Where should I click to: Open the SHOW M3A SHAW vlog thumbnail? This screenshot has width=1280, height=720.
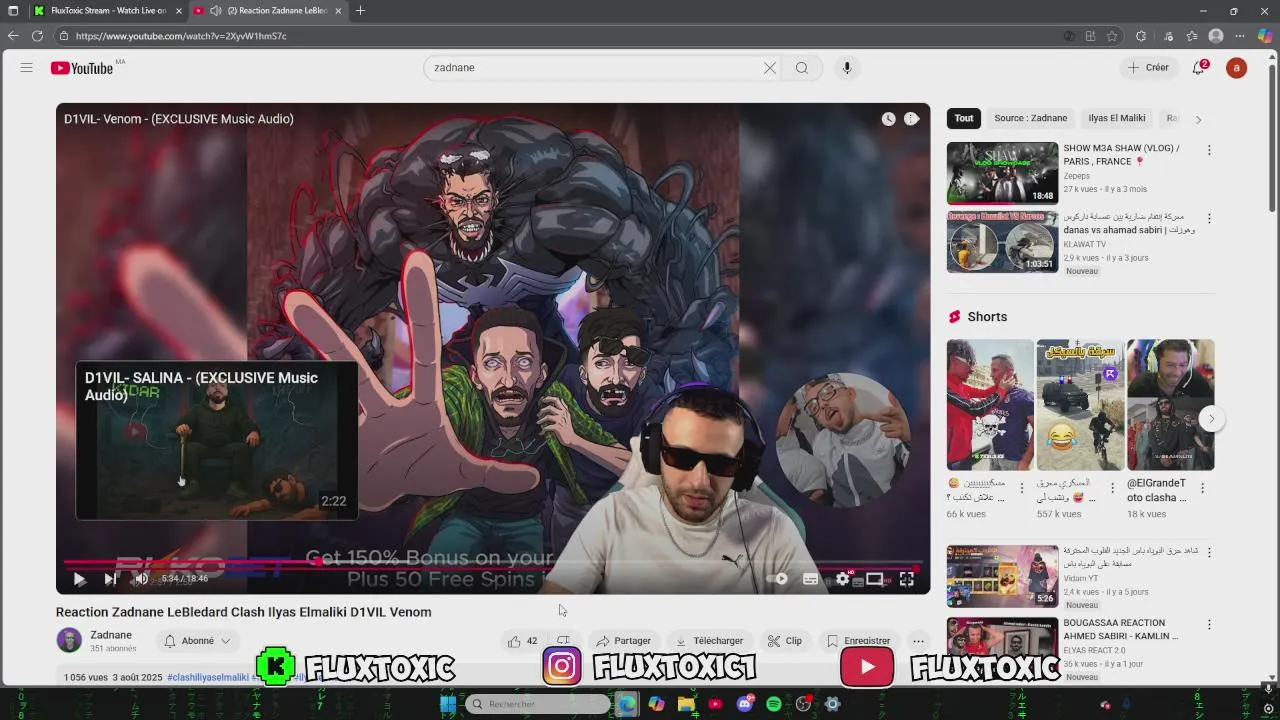coord(1002,173)
